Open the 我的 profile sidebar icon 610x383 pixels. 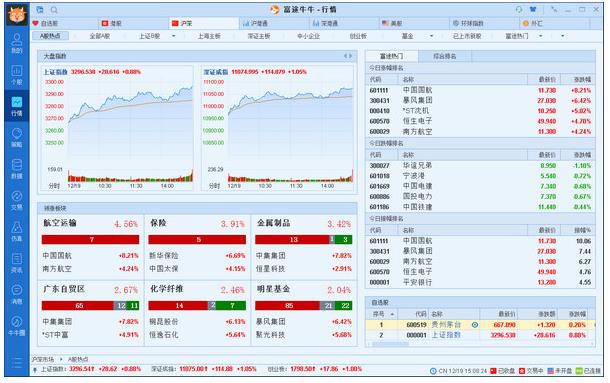click(16, 43)
